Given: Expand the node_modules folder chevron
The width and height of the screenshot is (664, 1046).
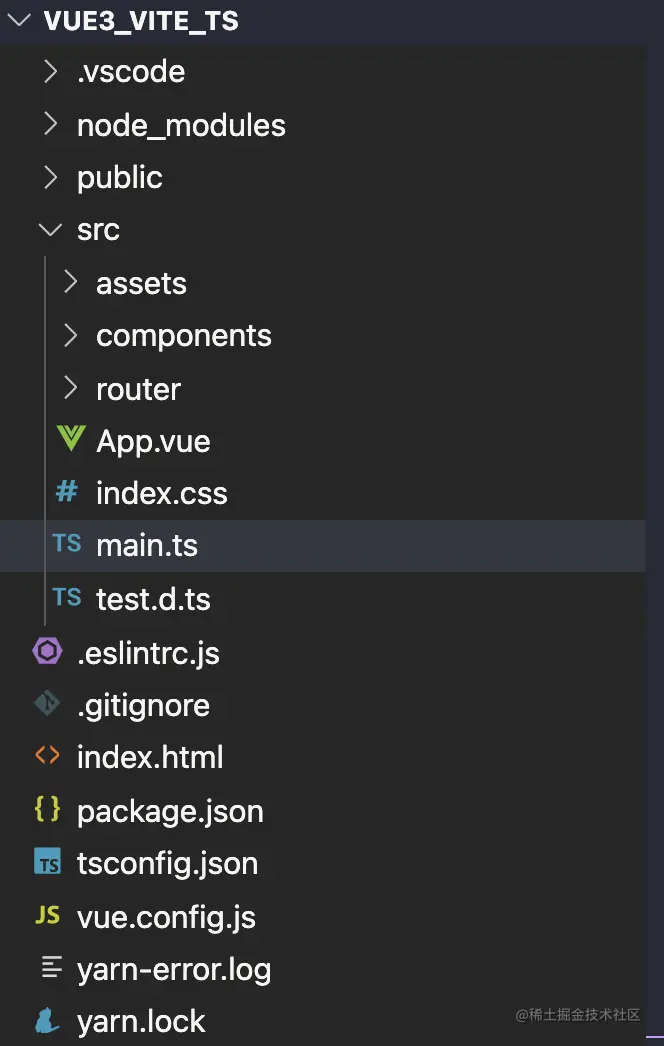Looking at the screenshot, I should 50,124.
